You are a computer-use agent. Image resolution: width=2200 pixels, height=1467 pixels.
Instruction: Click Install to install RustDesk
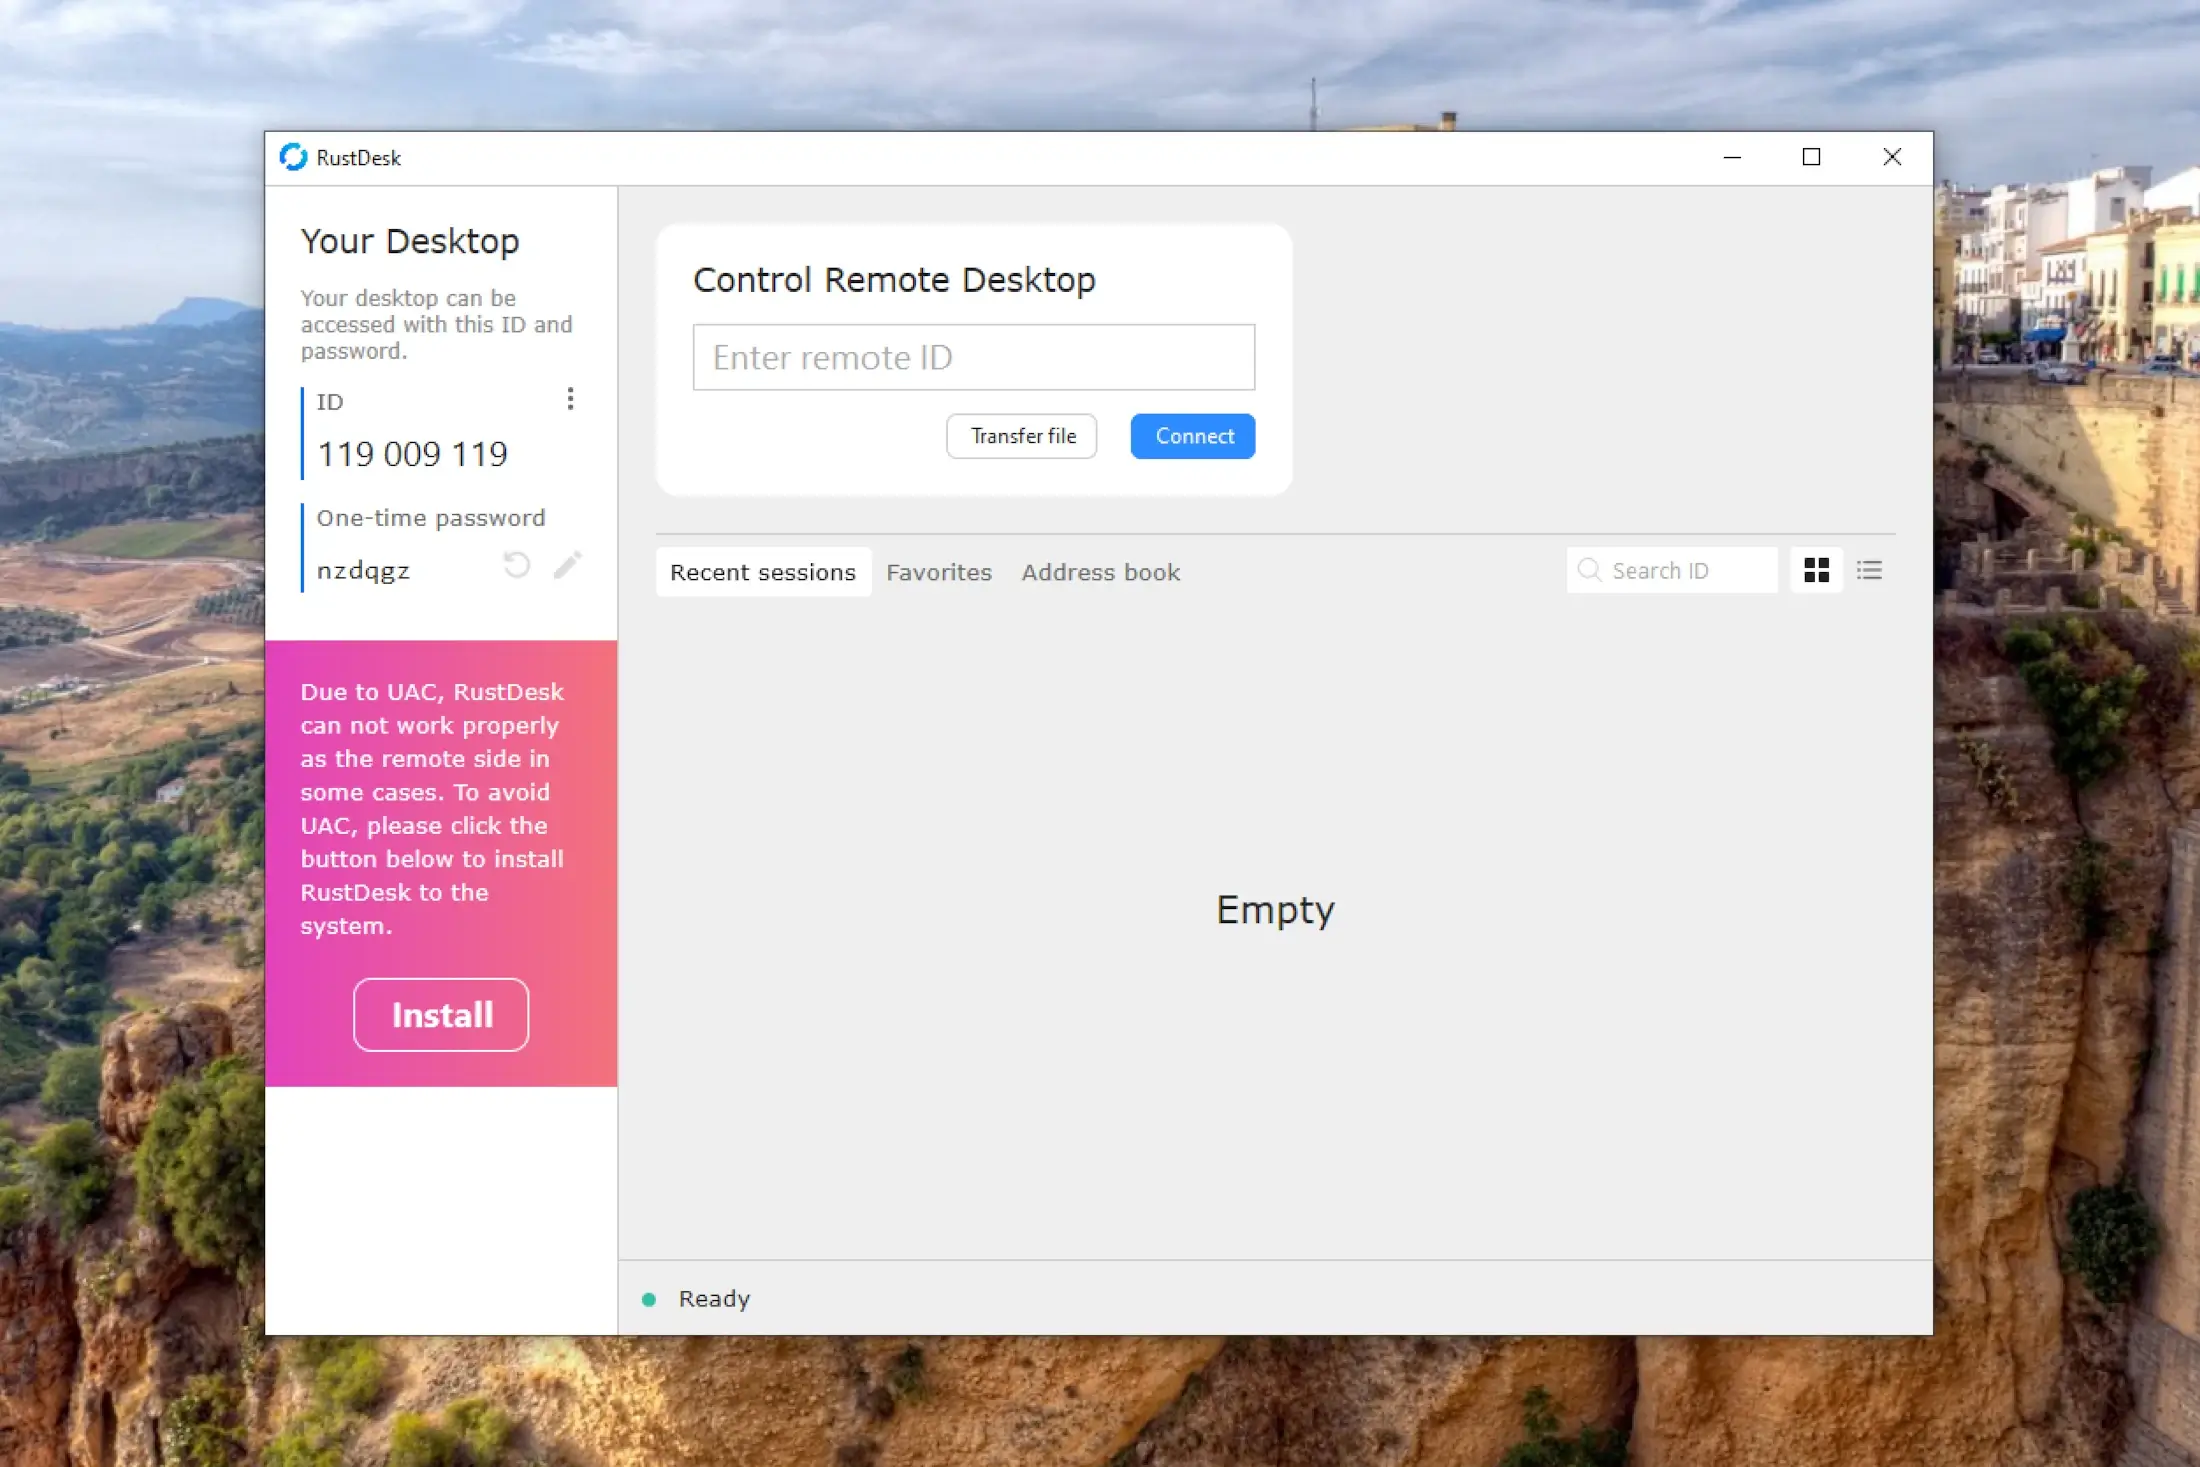click(441, 1015)
